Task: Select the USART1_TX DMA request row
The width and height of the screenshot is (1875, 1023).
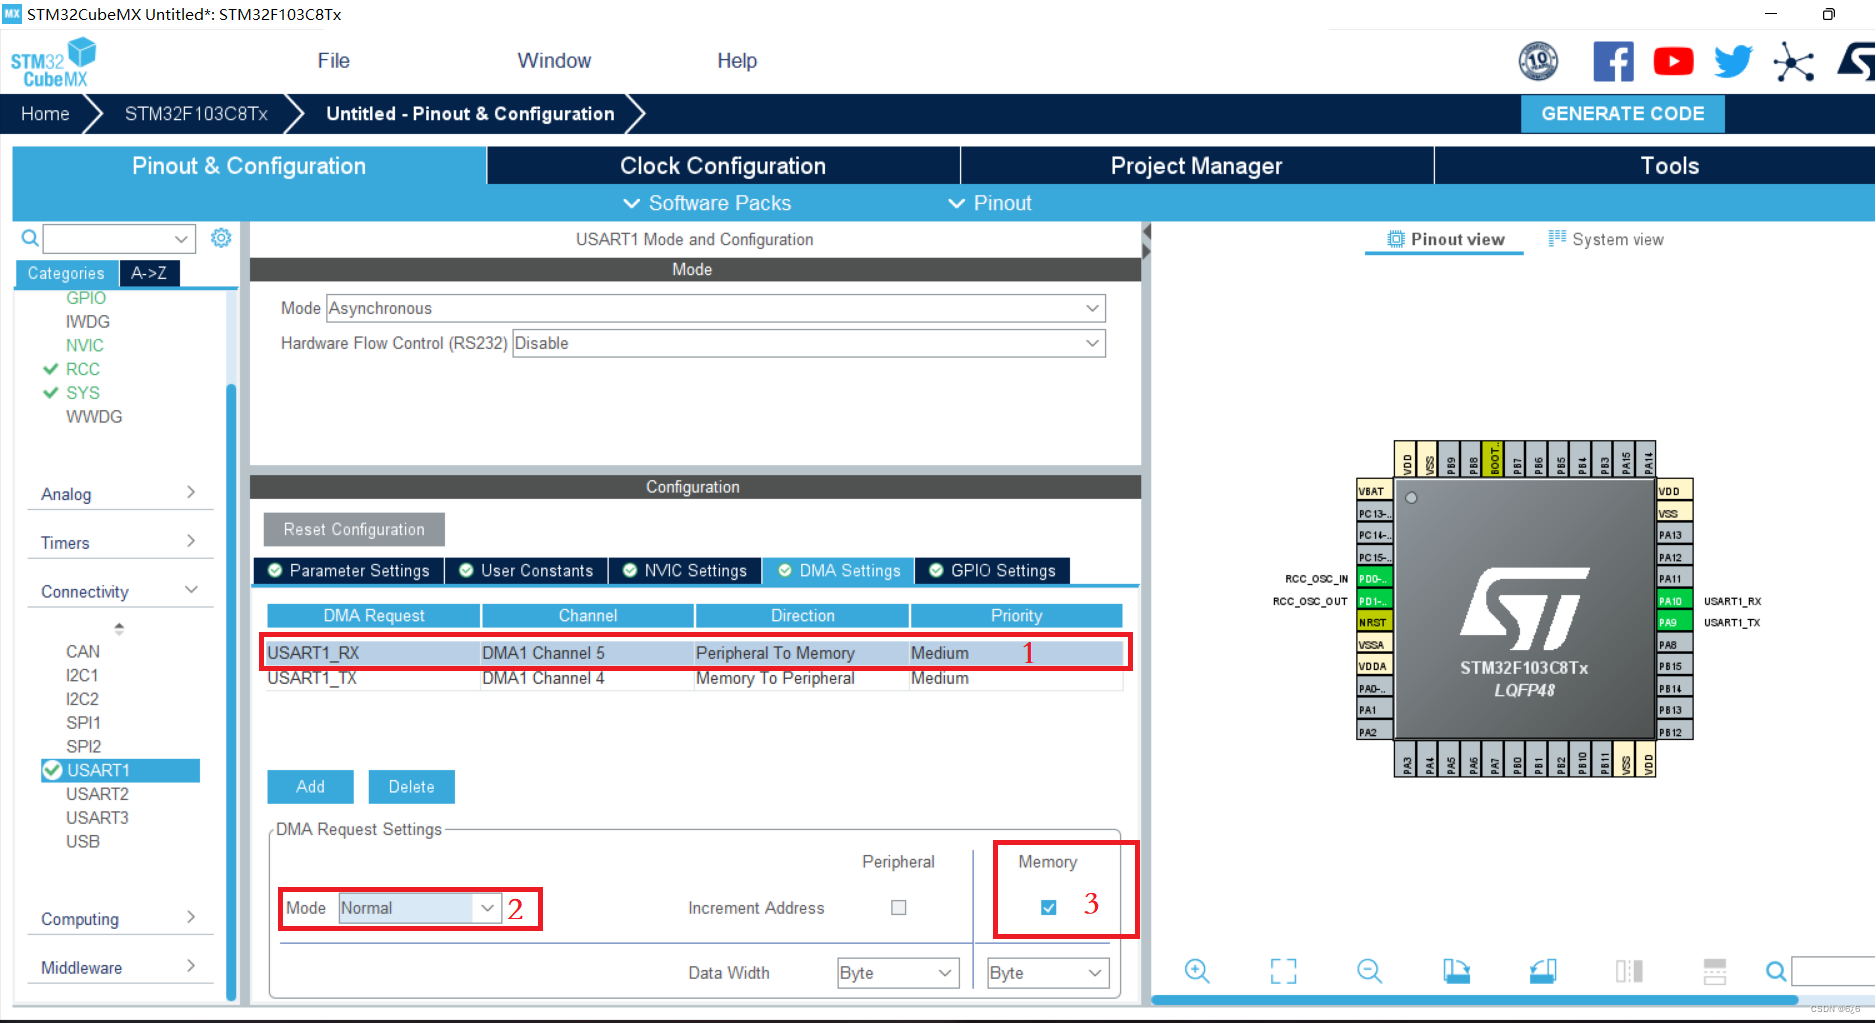Action: (x=694, y=678)
